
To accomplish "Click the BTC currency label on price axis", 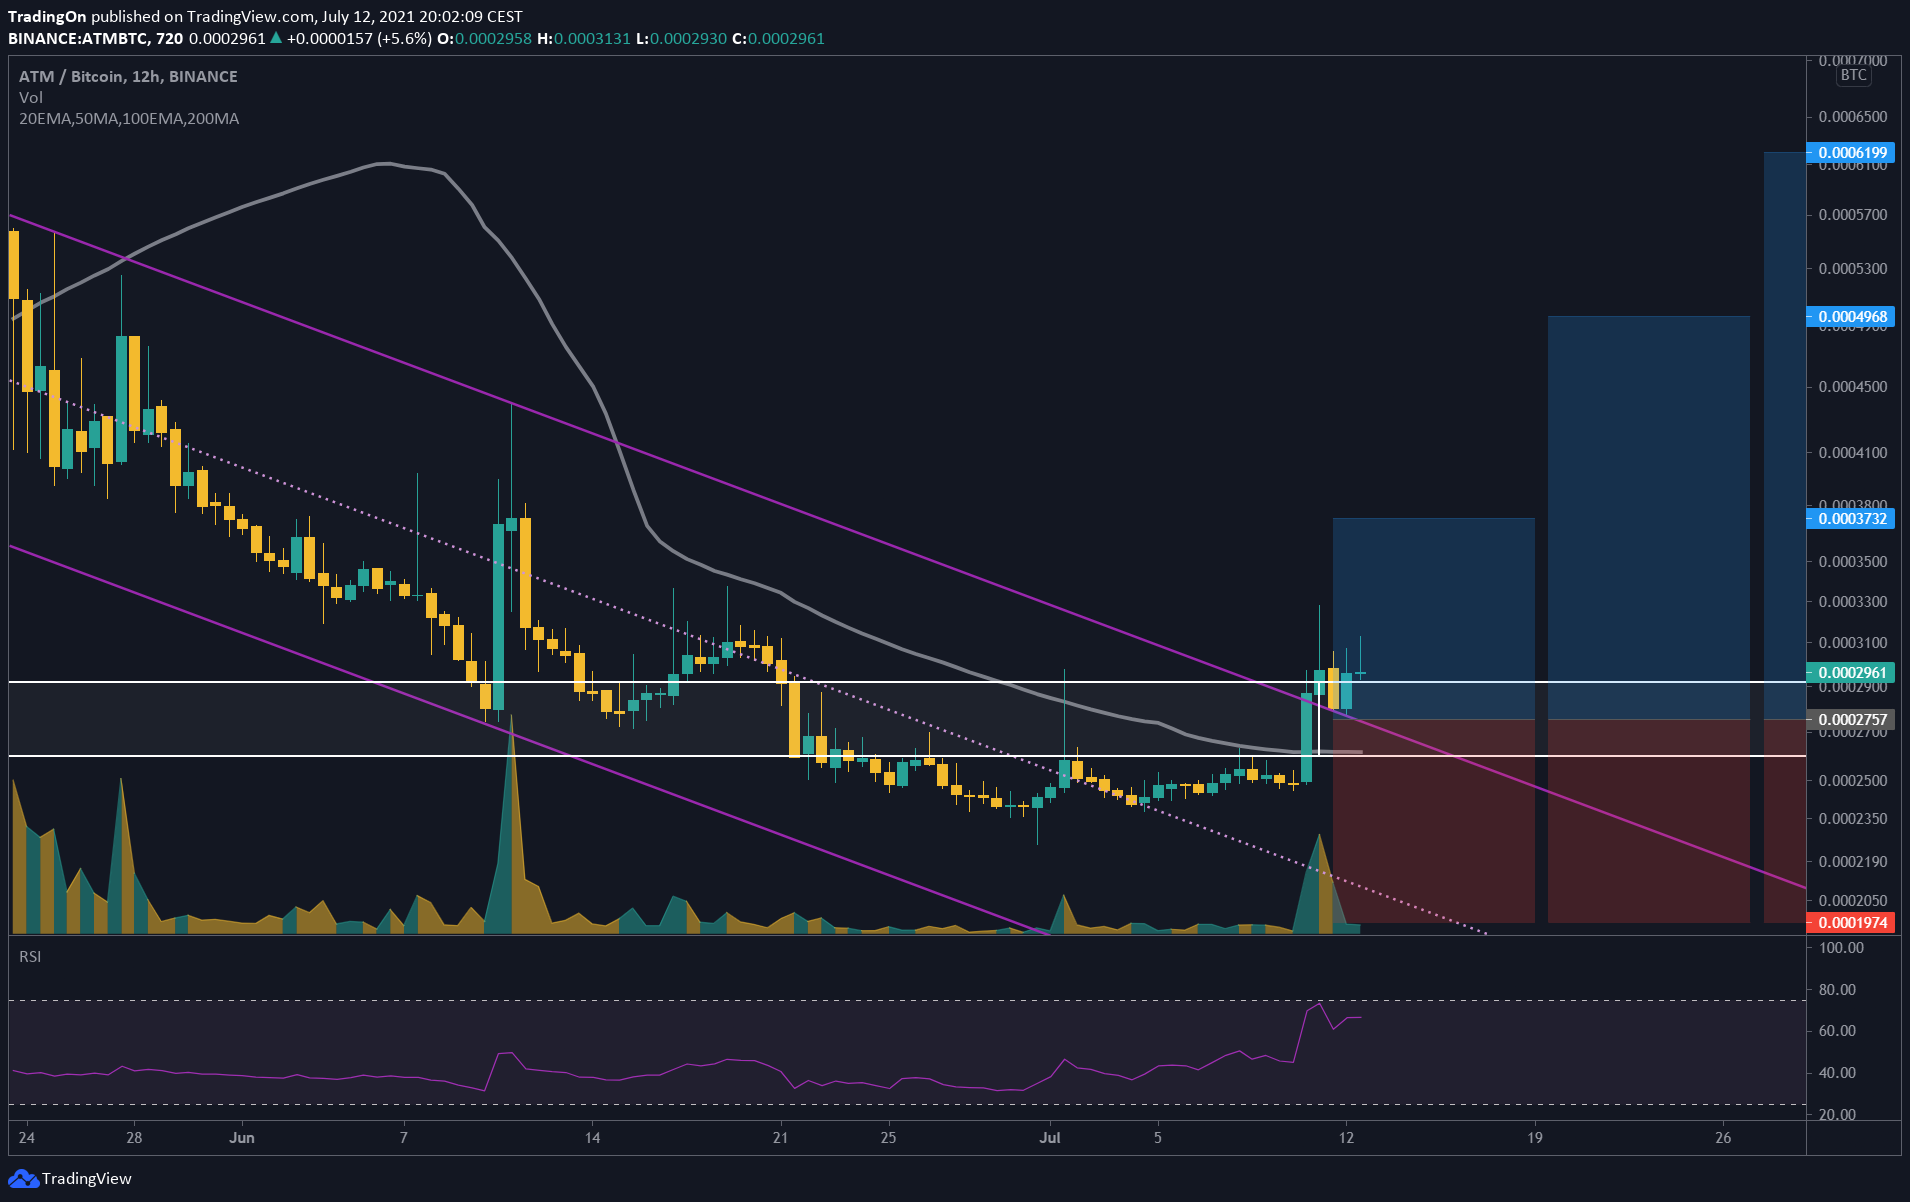I will coord(1853,75).
